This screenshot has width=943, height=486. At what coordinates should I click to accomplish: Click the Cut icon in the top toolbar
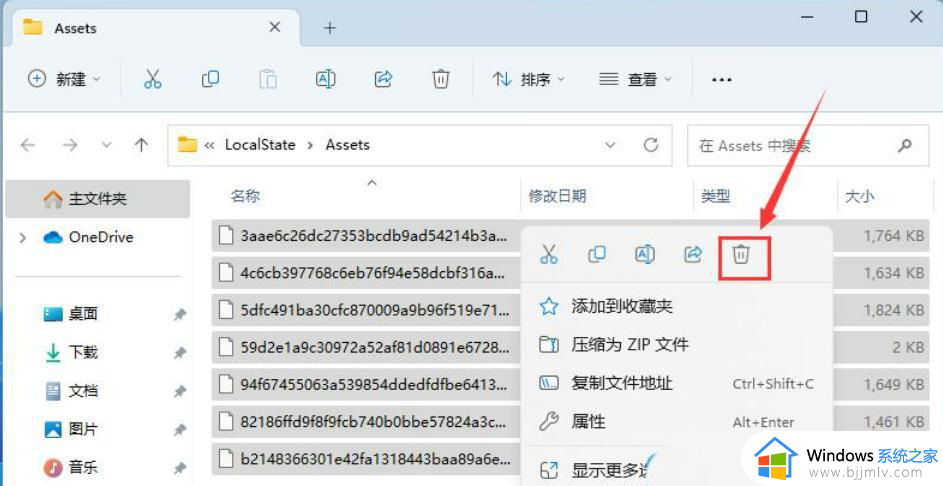153,79
